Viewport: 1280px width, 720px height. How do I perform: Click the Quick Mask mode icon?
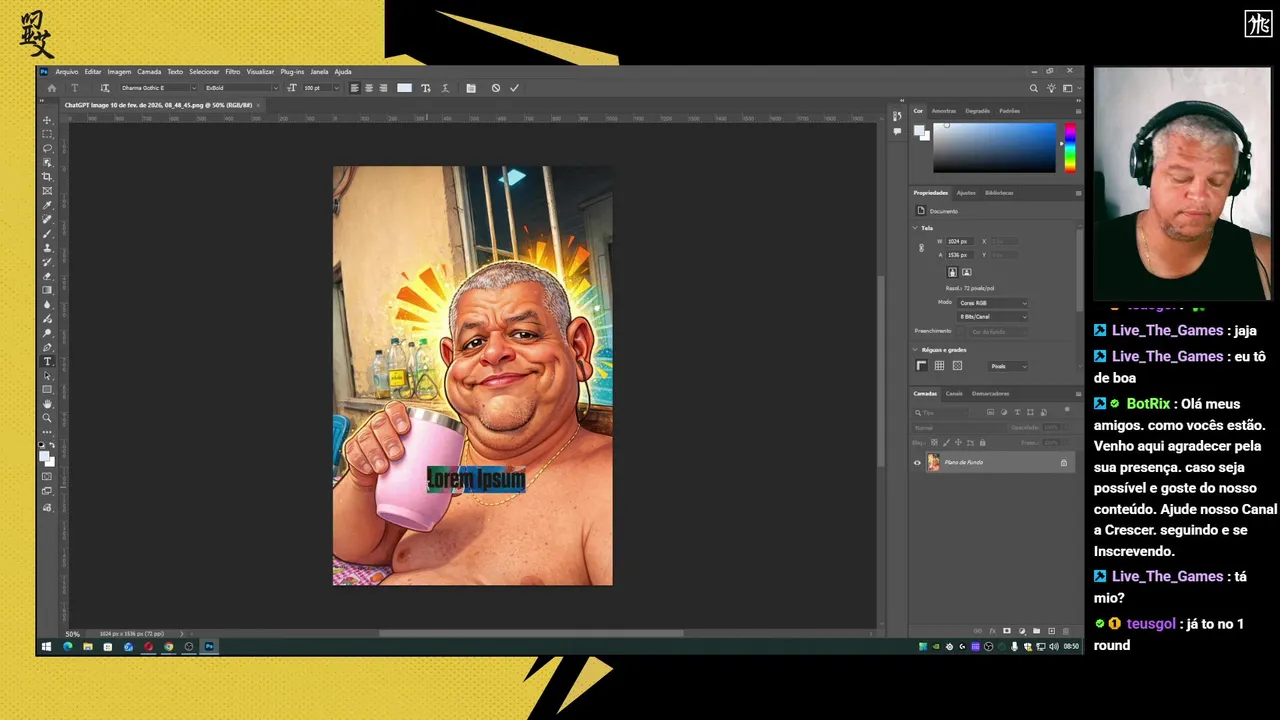47,478
